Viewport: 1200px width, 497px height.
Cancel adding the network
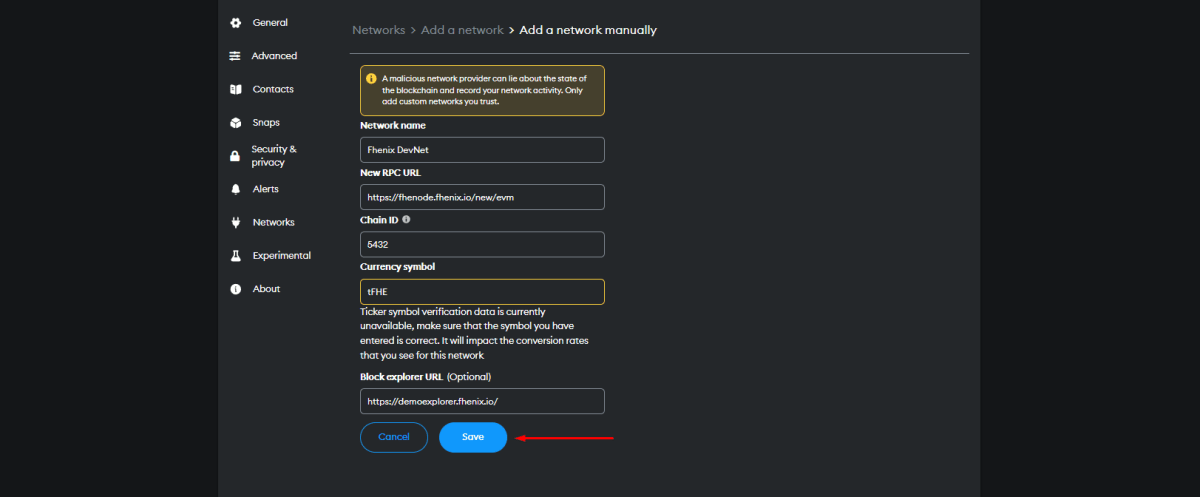394,437
